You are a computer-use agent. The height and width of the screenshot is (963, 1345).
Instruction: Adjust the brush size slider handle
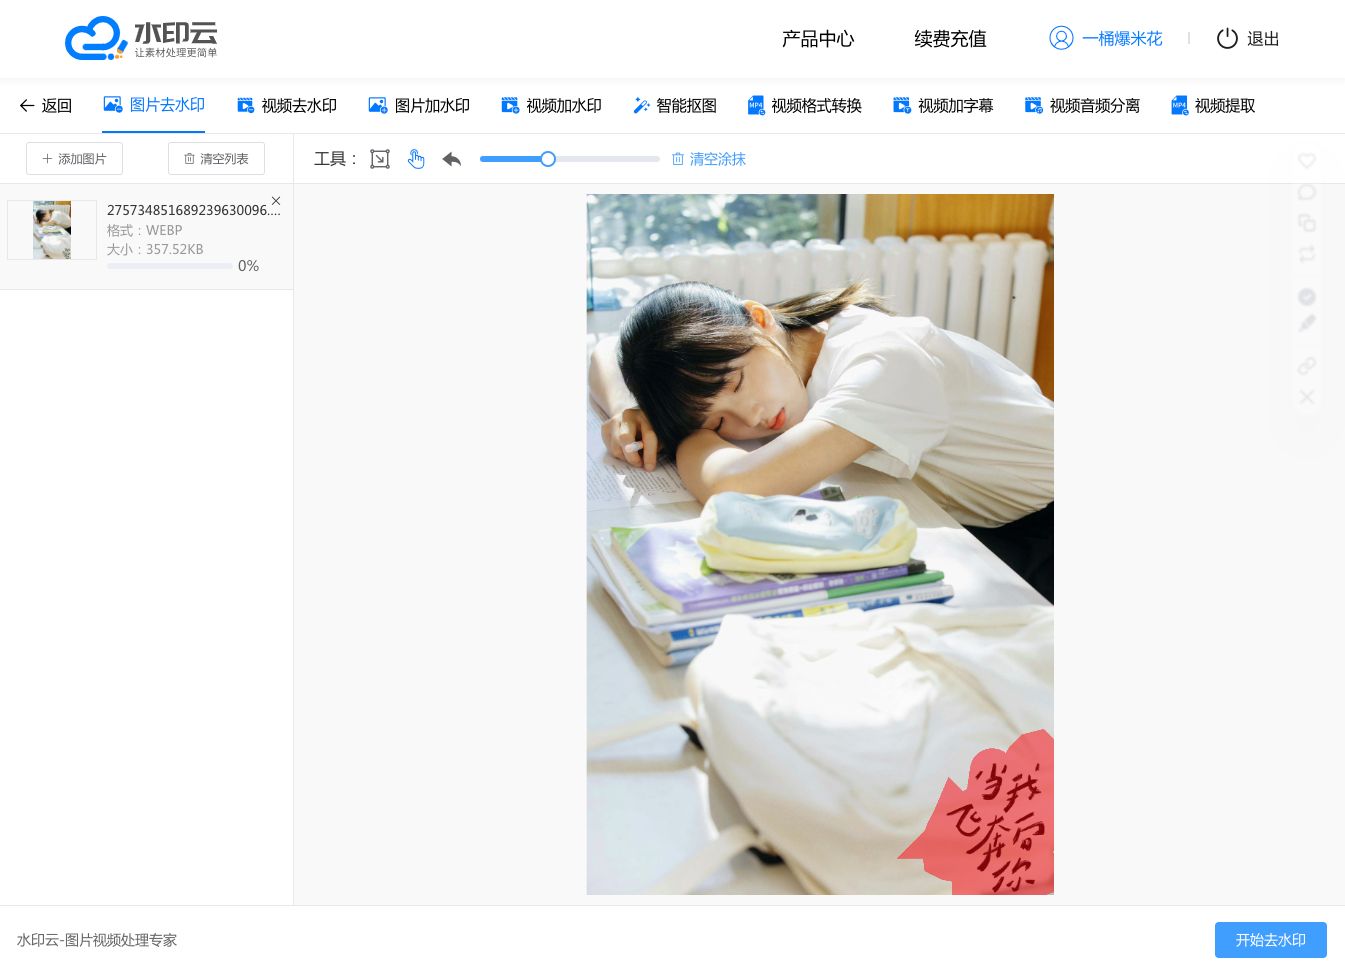click(x=548, y=159)
